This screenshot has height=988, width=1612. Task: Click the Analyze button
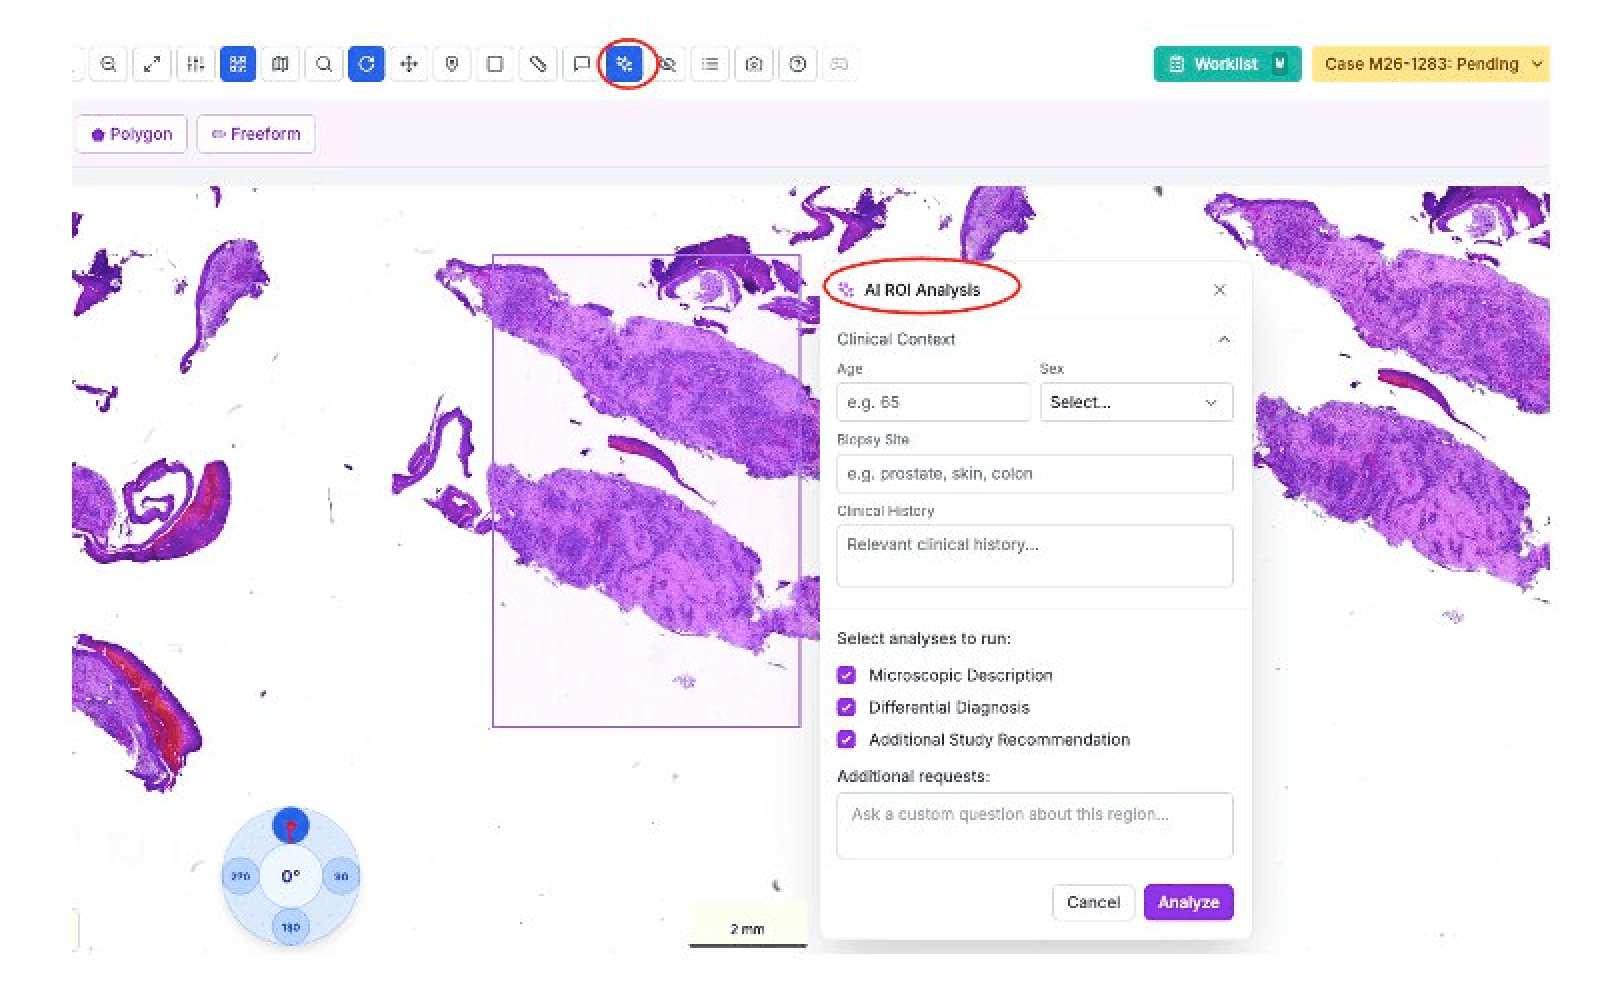pos(1188,902)
